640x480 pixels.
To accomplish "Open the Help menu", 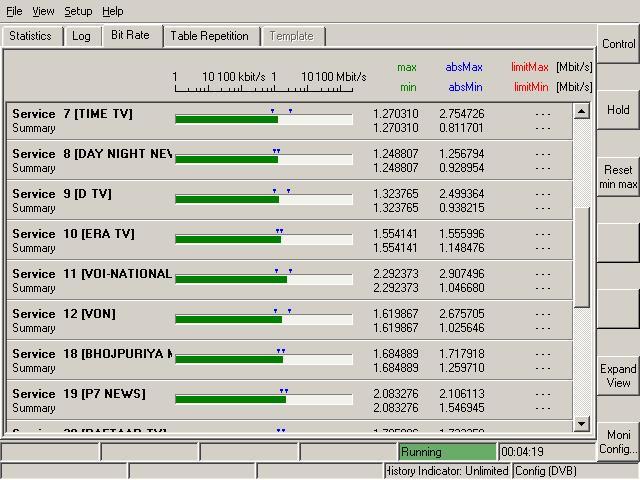I will coord(113,11).
